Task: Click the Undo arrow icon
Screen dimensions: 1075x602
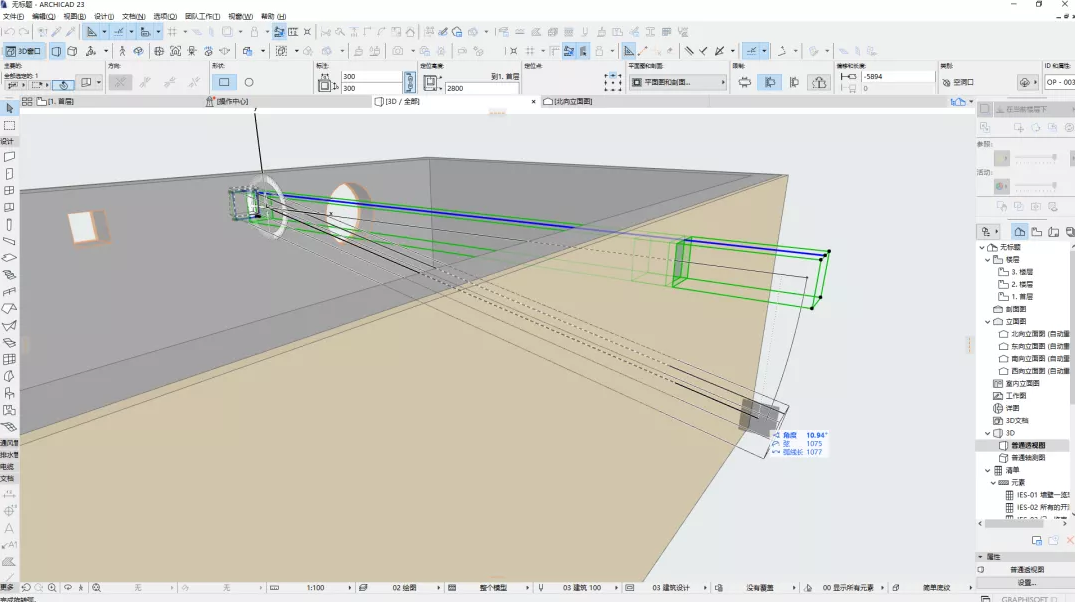Action: (x=10, y=32)
